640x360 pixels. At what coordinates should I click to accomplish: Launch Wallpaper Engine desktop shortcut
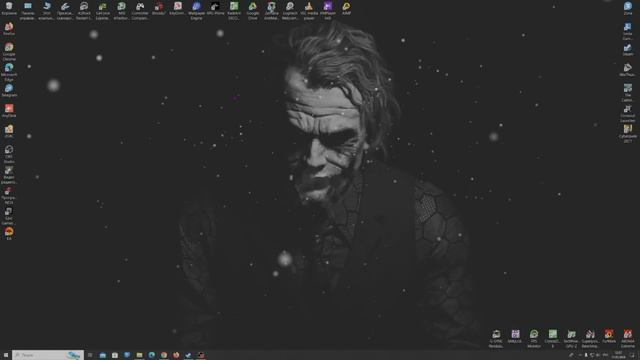point(196,10)
